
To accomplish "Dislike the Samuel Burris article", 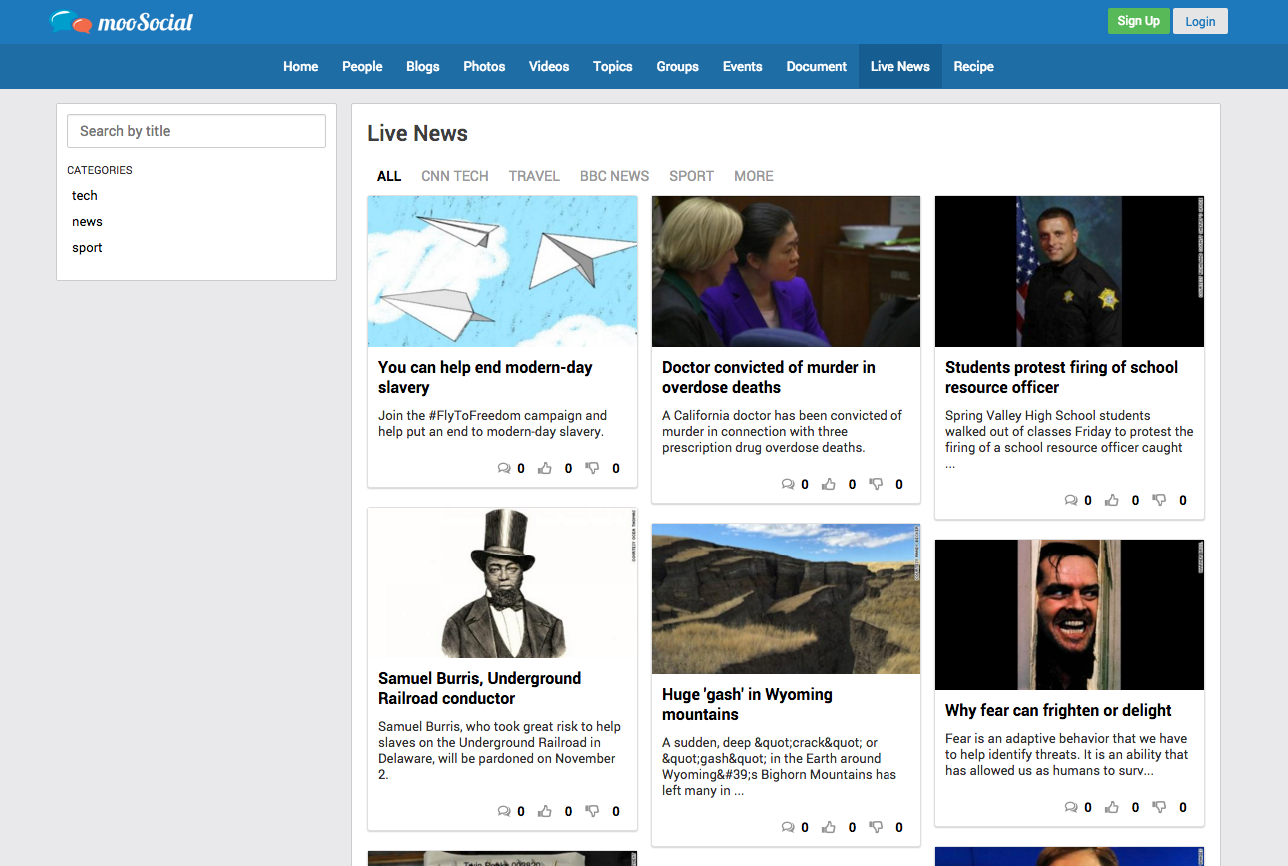I will 592,811.
